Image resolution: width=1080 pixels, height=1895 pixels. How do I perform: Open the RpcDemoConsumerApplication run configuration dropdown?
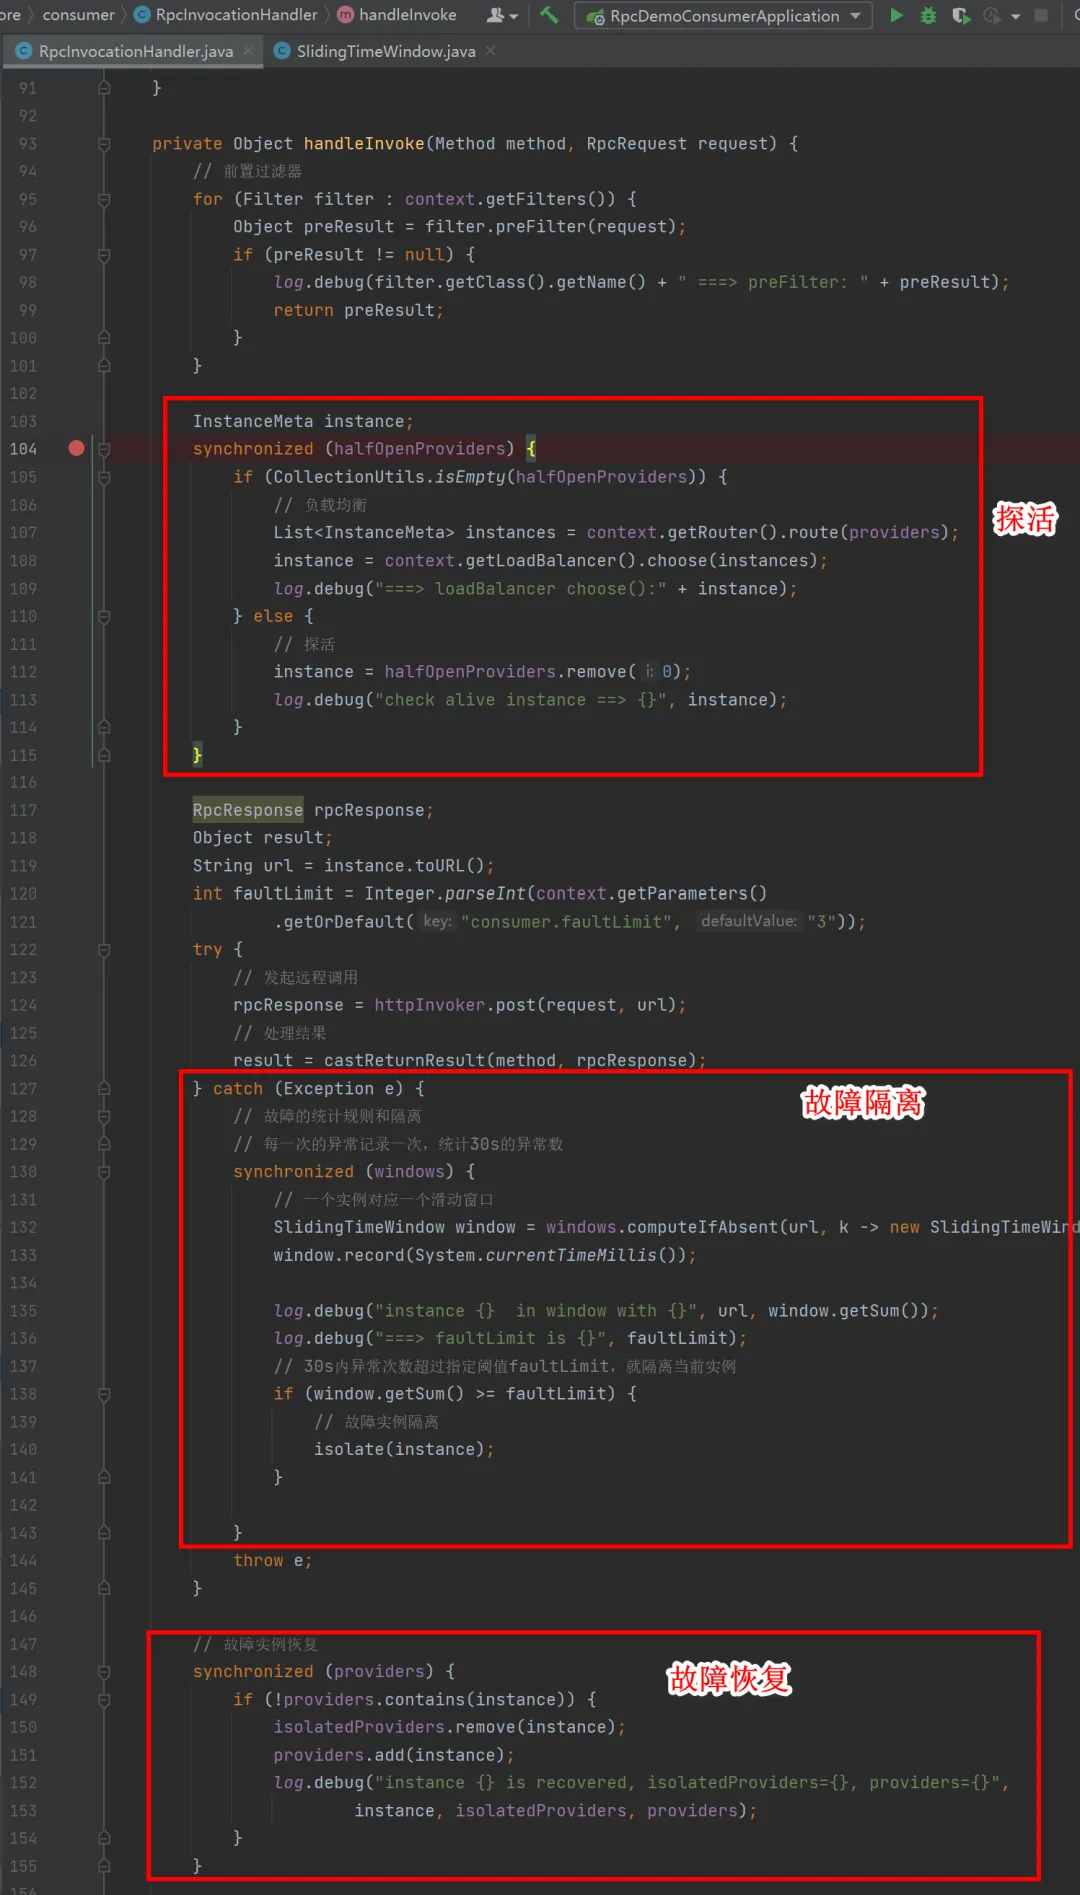(x=723, y=16)
